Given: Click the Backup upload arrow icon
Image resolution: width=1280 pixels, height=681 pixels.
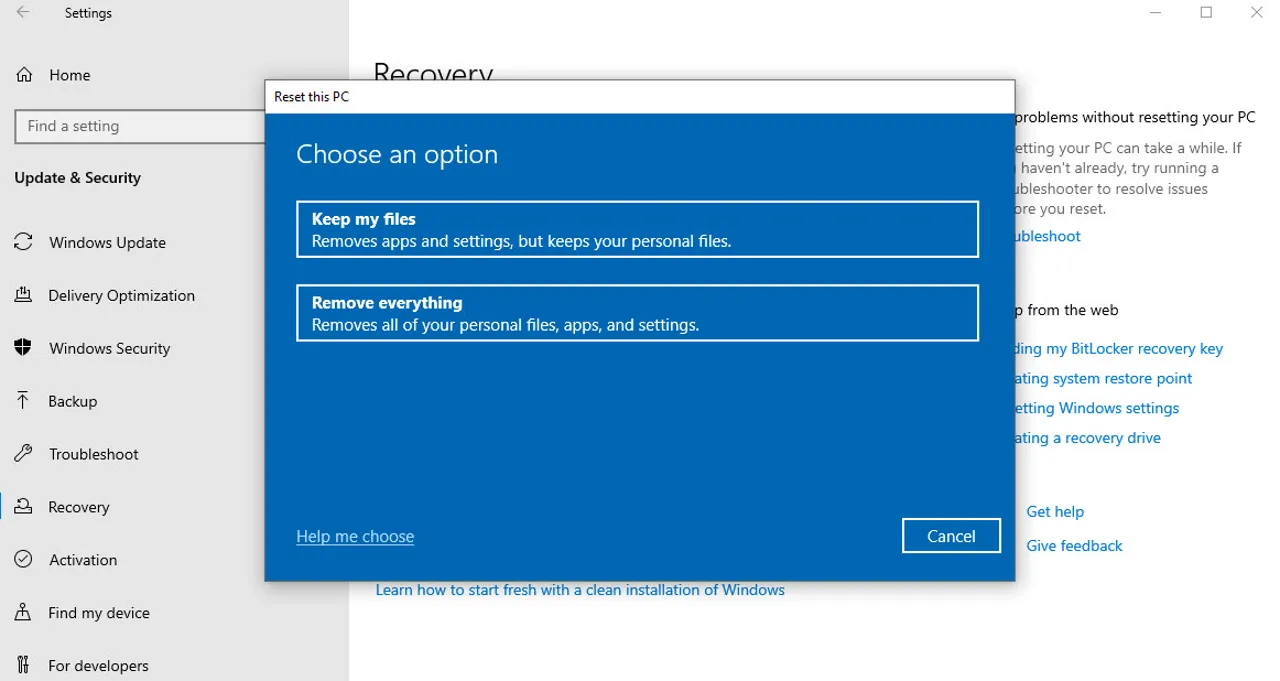Looking at the screenshot, I should coord(23,401).
